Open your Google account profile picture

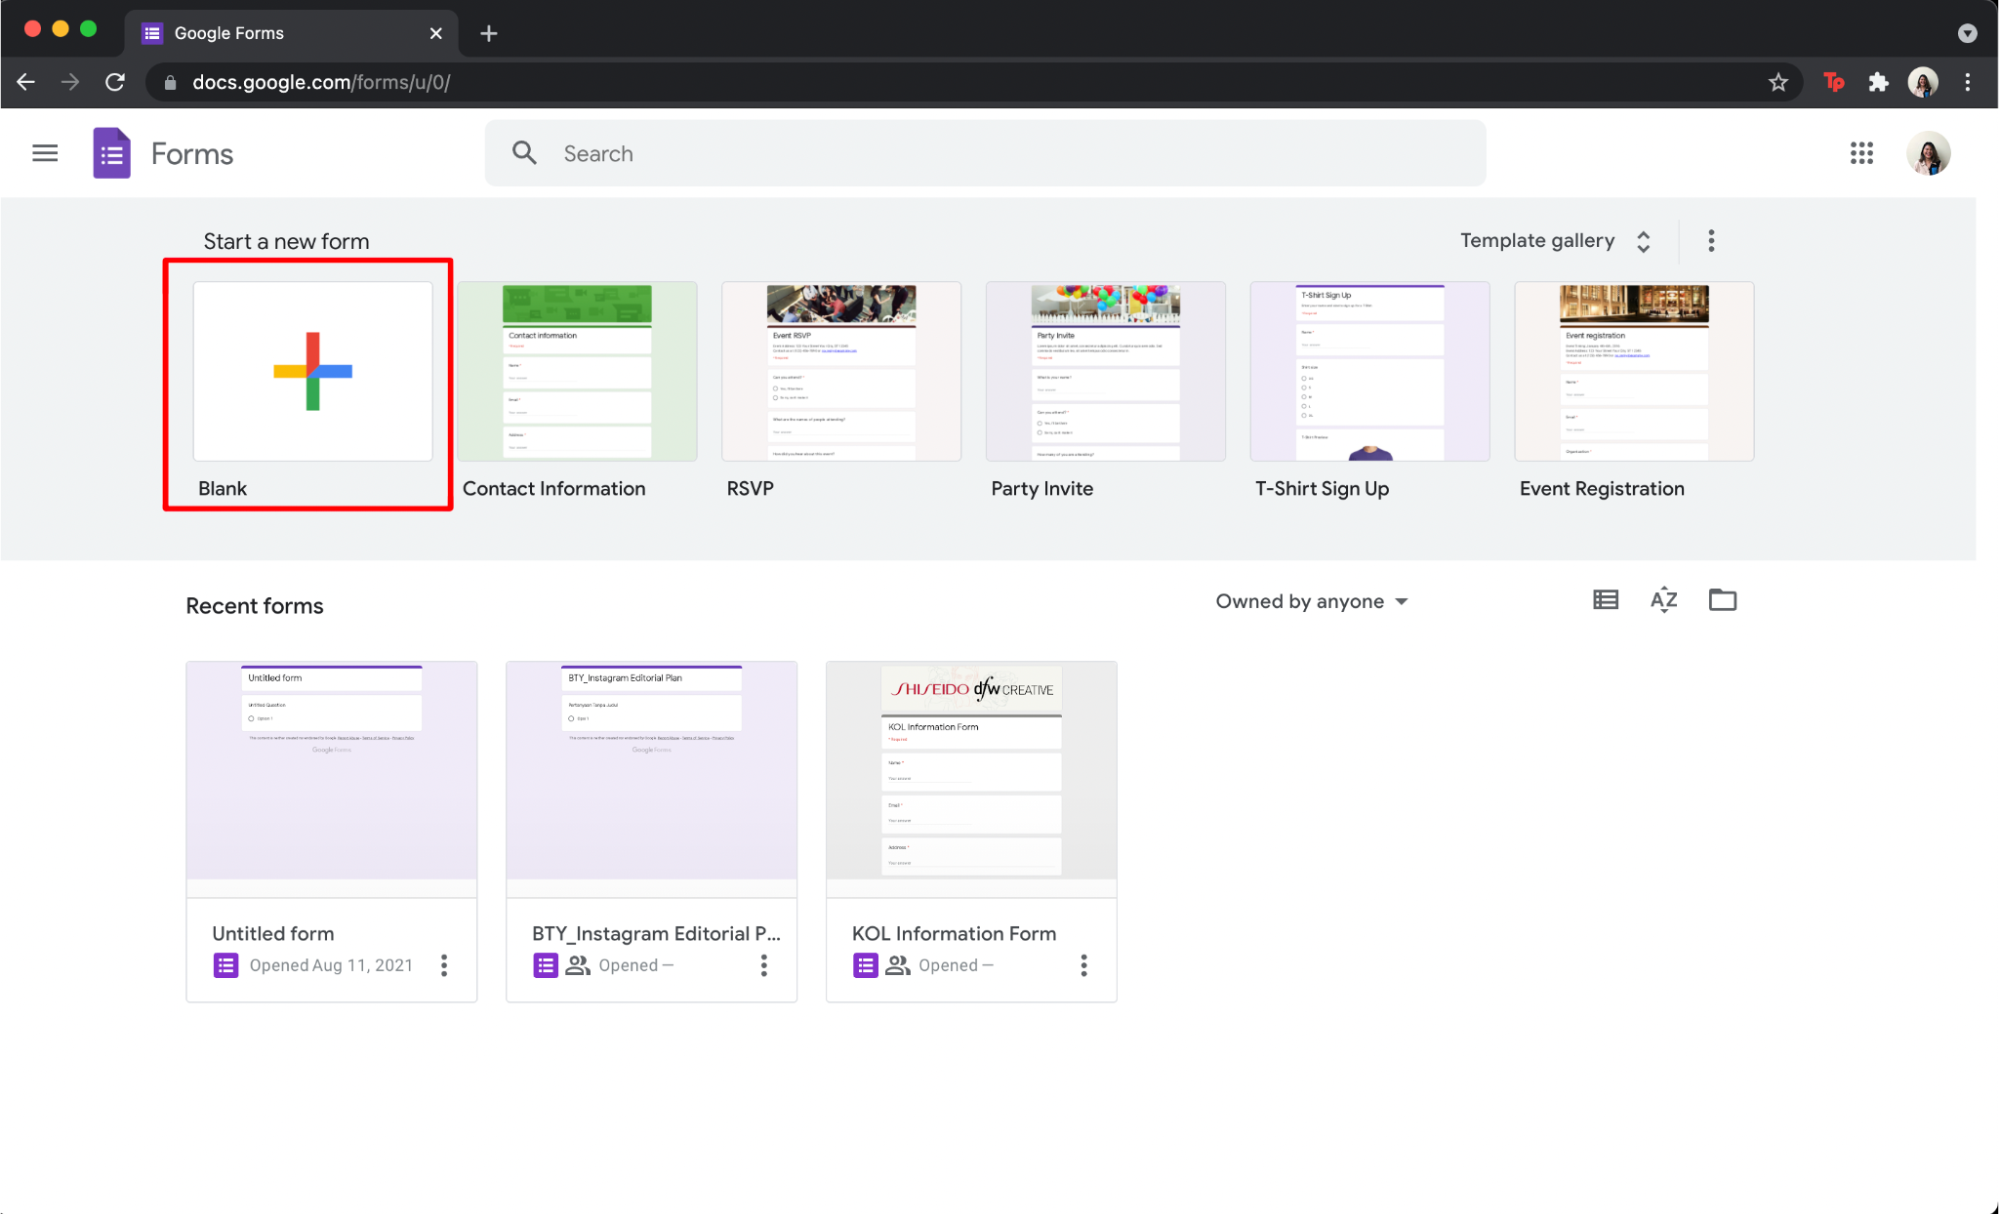pos(1929,152)
